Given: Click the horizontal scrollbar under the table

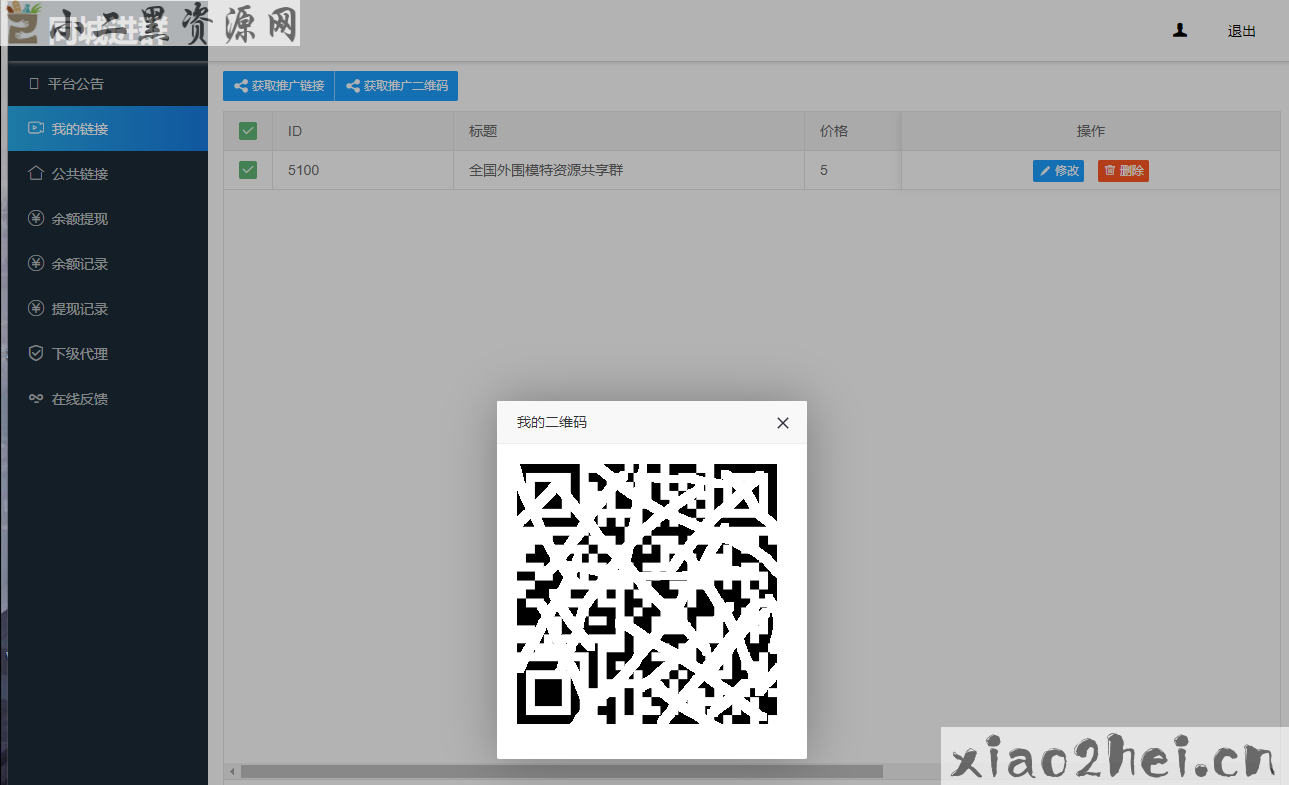Looking at the screenshot, I should click(x=562, y=772).
